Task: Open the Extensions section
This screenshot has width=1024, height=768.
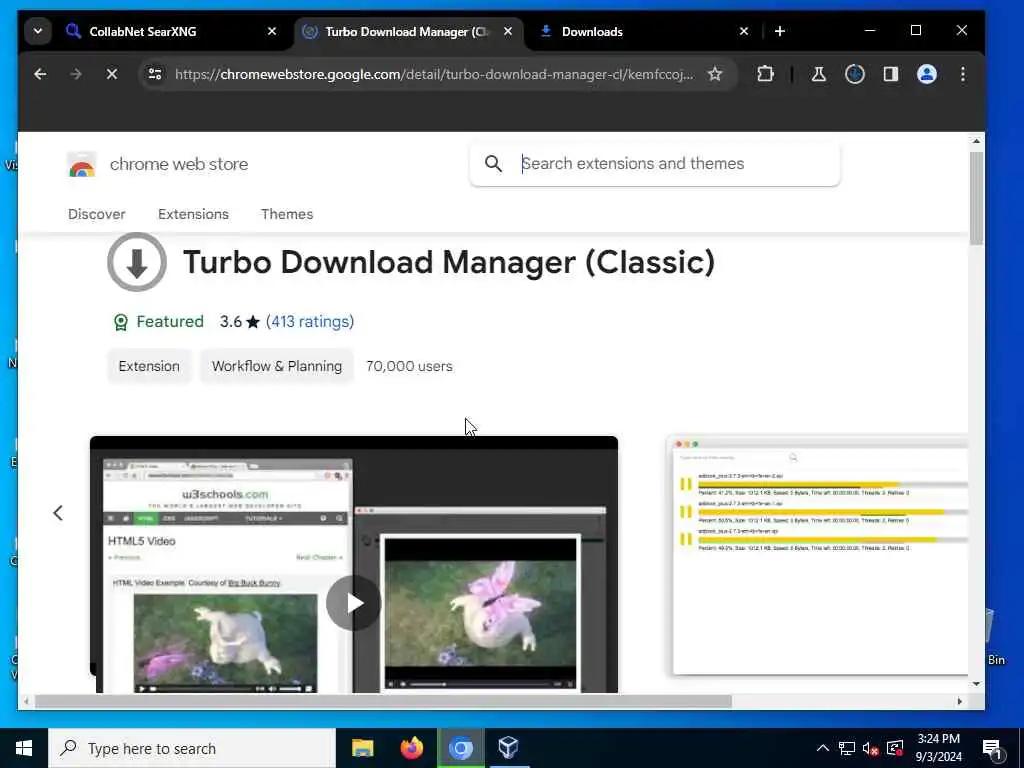Action: coord(193,214)
